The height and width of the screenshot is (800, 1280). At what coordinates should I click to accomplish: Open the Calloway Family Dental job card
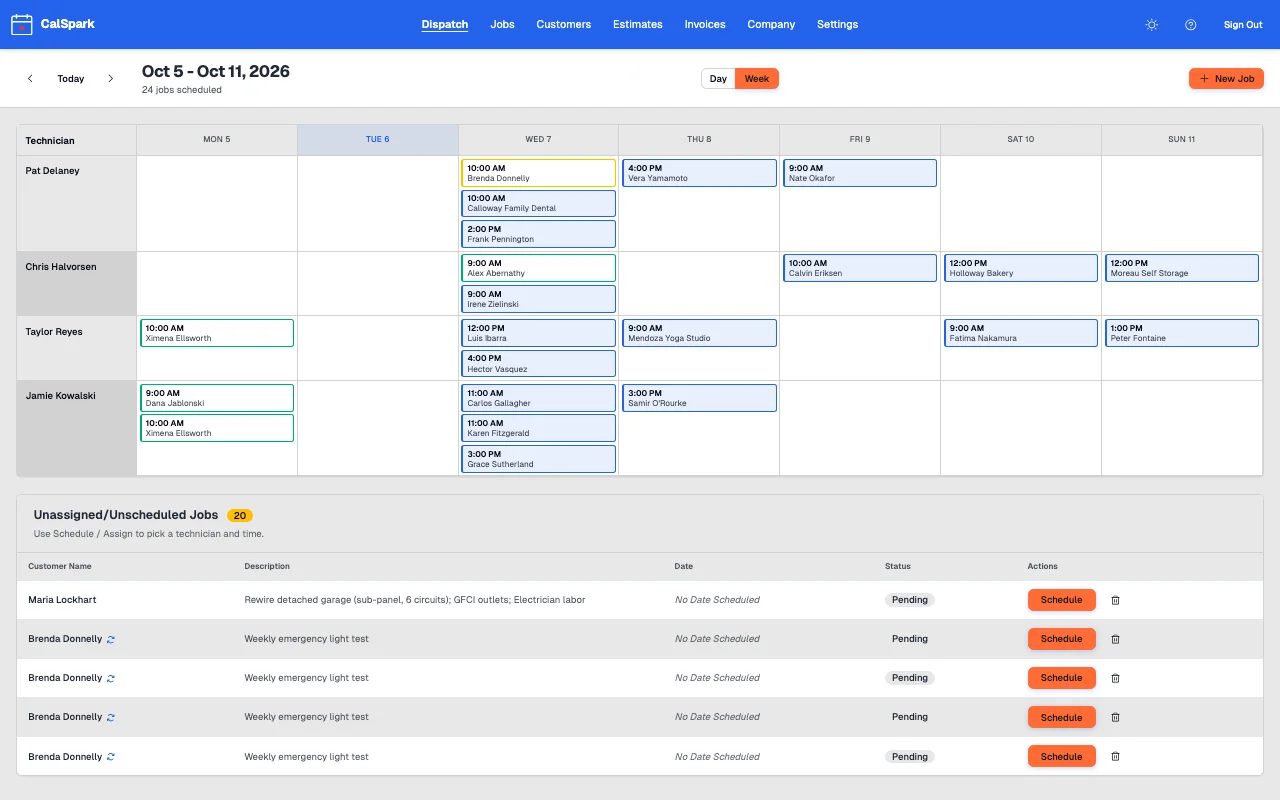pyautogui.click(x=538, y=203)
